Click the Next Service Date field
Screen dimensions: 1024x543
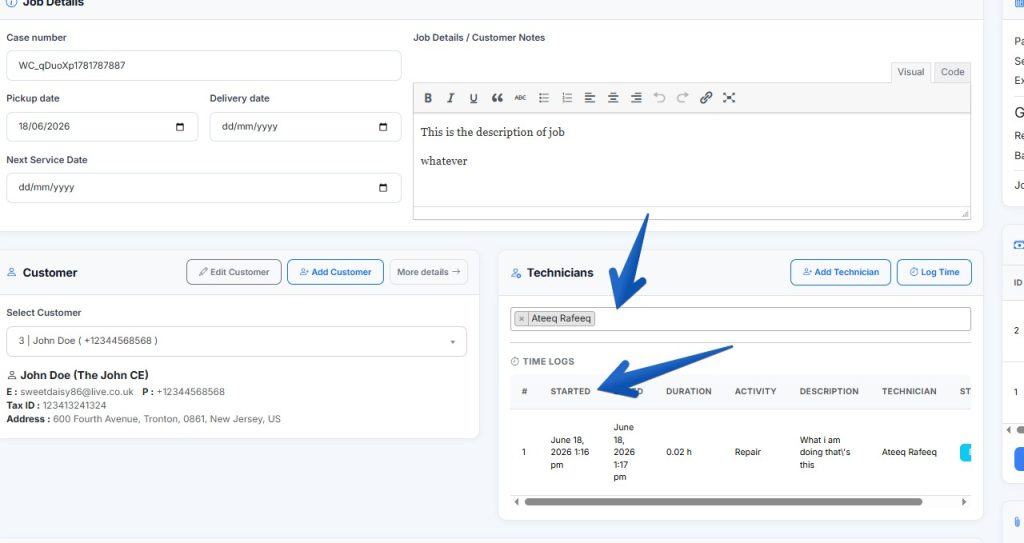coord(204,188)
